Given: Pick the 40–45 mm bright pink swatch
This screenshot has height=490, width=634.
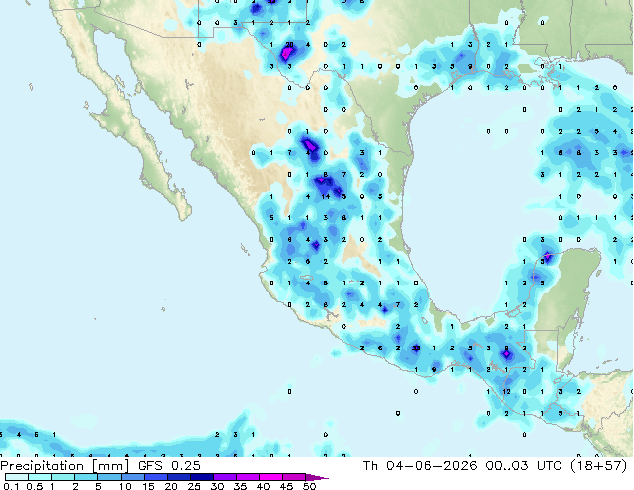Looking at the screenshot, I should point(271,477).
